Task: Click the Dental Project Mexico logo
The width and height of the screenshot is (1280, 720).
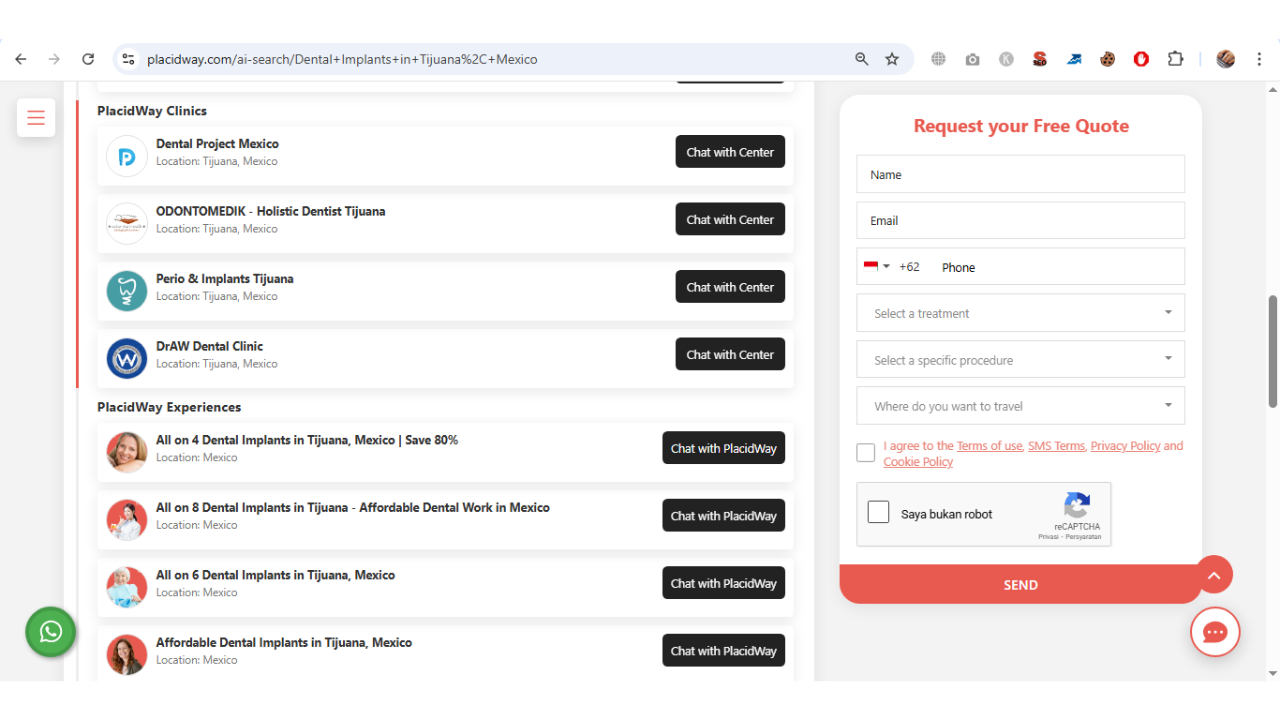Action: 126,156
